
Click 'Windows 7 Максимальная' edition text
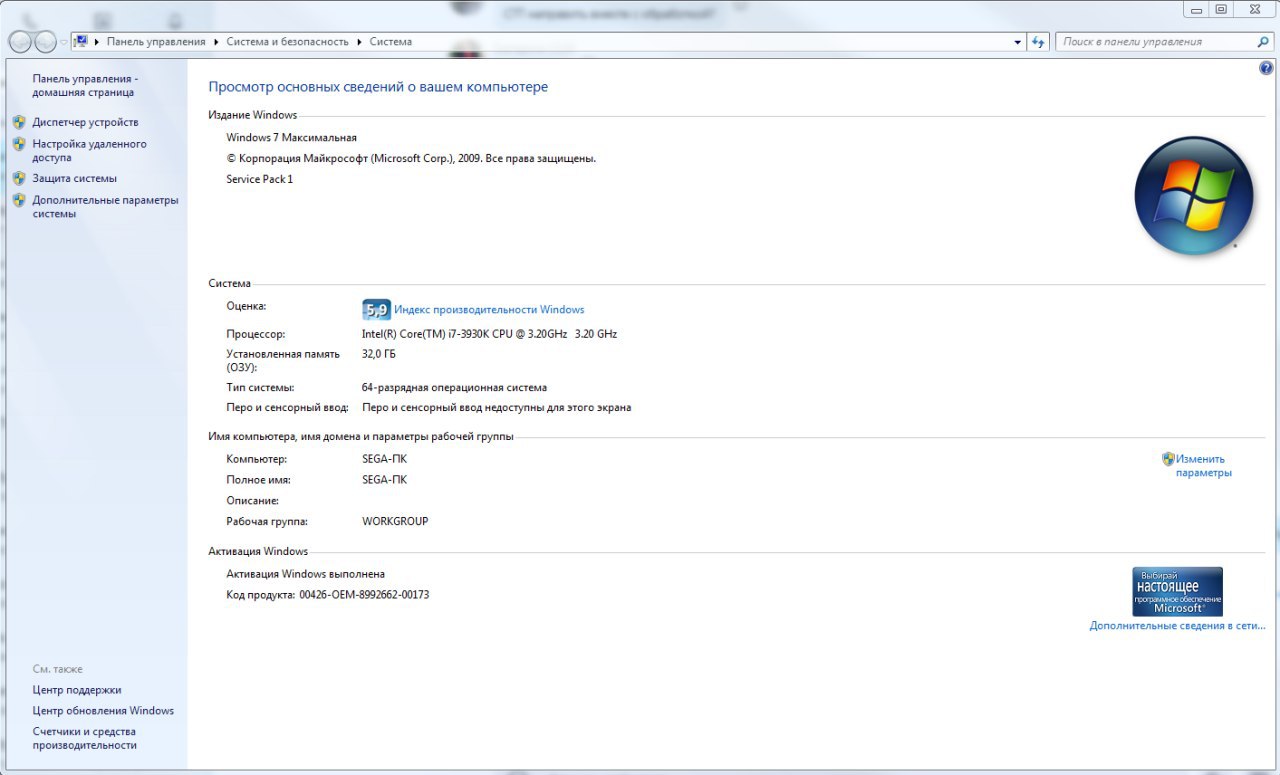point(291,138)
